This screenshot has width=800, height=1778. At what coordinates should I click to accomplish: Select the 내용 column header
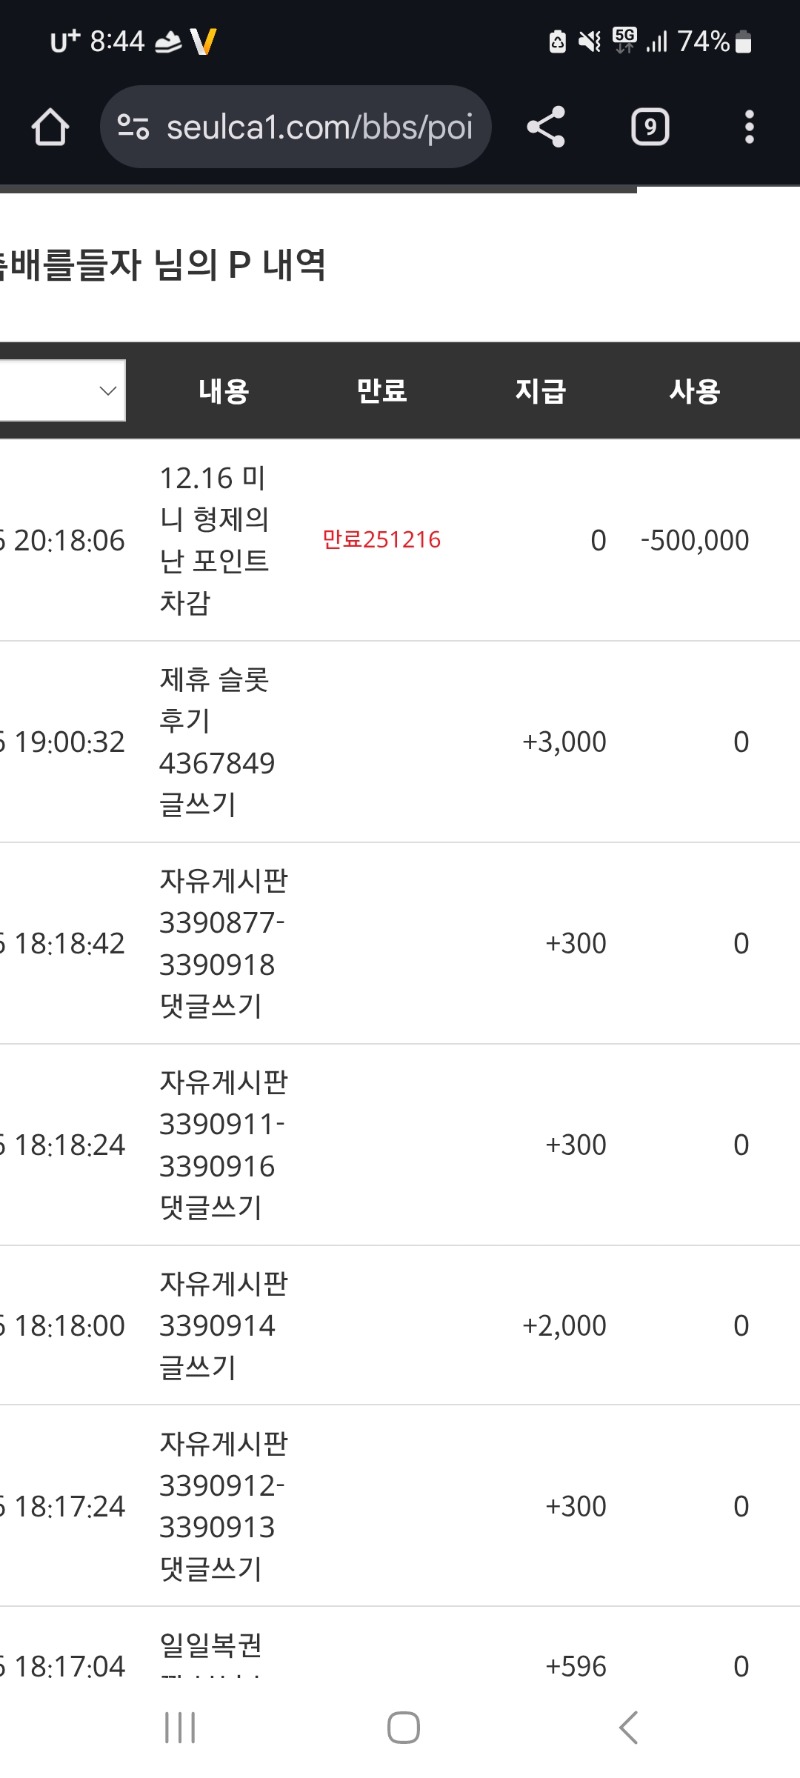click(223, 391)
